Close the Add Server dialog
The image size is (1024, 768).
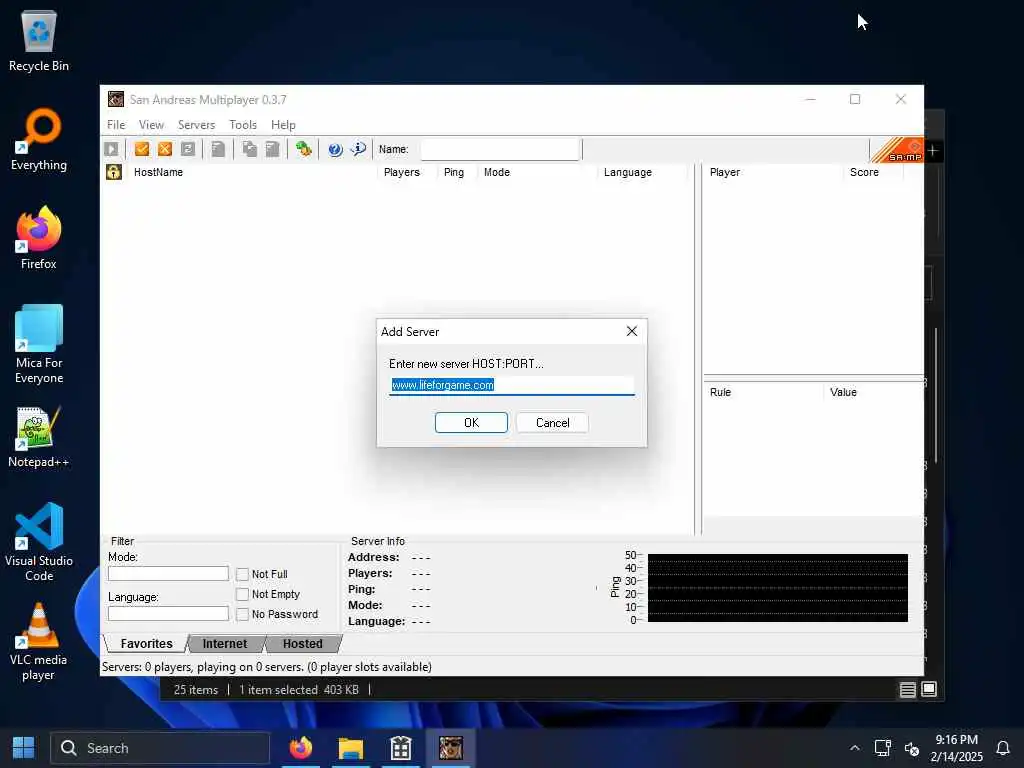632,331
